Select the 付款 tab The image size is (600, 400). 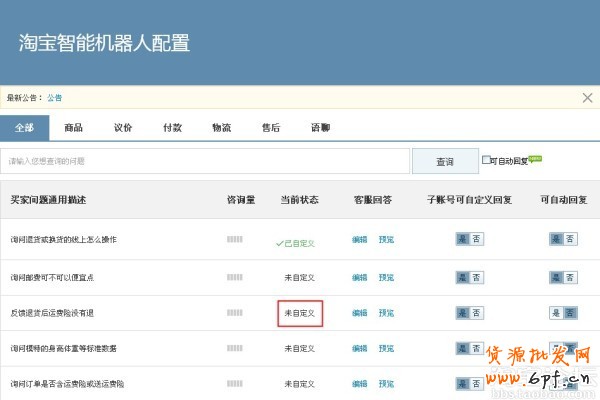point(172,128)
